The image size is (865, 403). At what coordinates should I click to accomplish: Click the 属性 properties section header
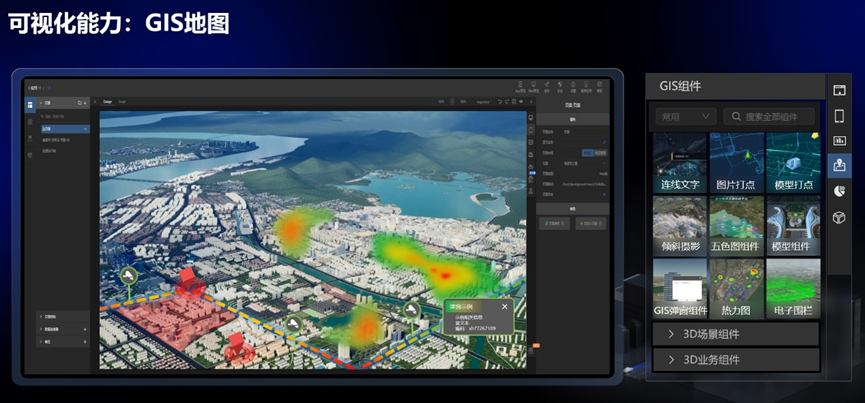573,119
